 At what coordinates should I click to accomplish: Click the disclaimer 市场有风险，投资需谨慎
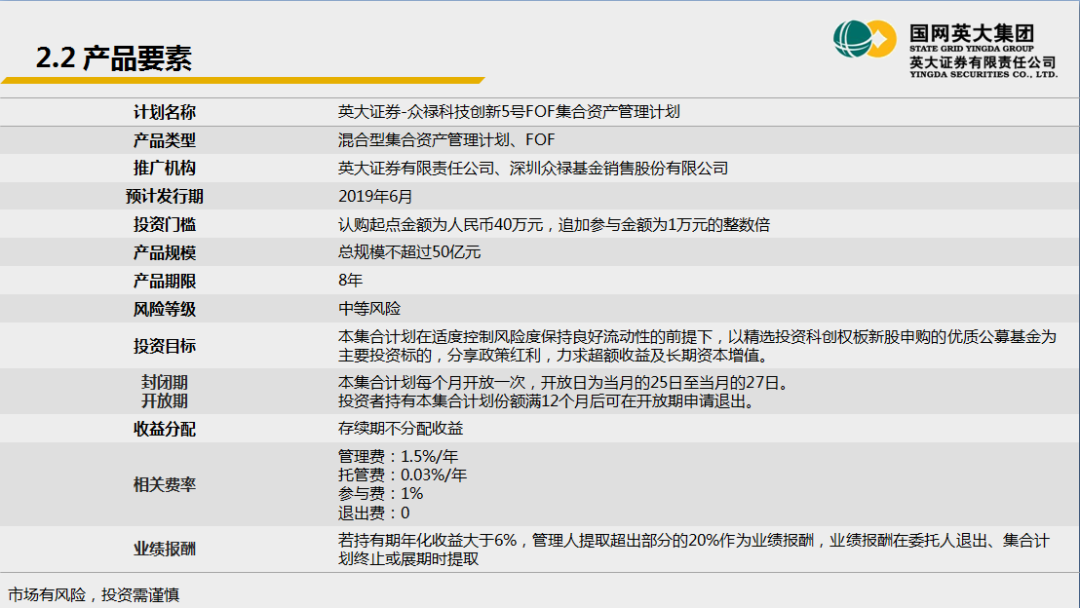coord(94,595)
